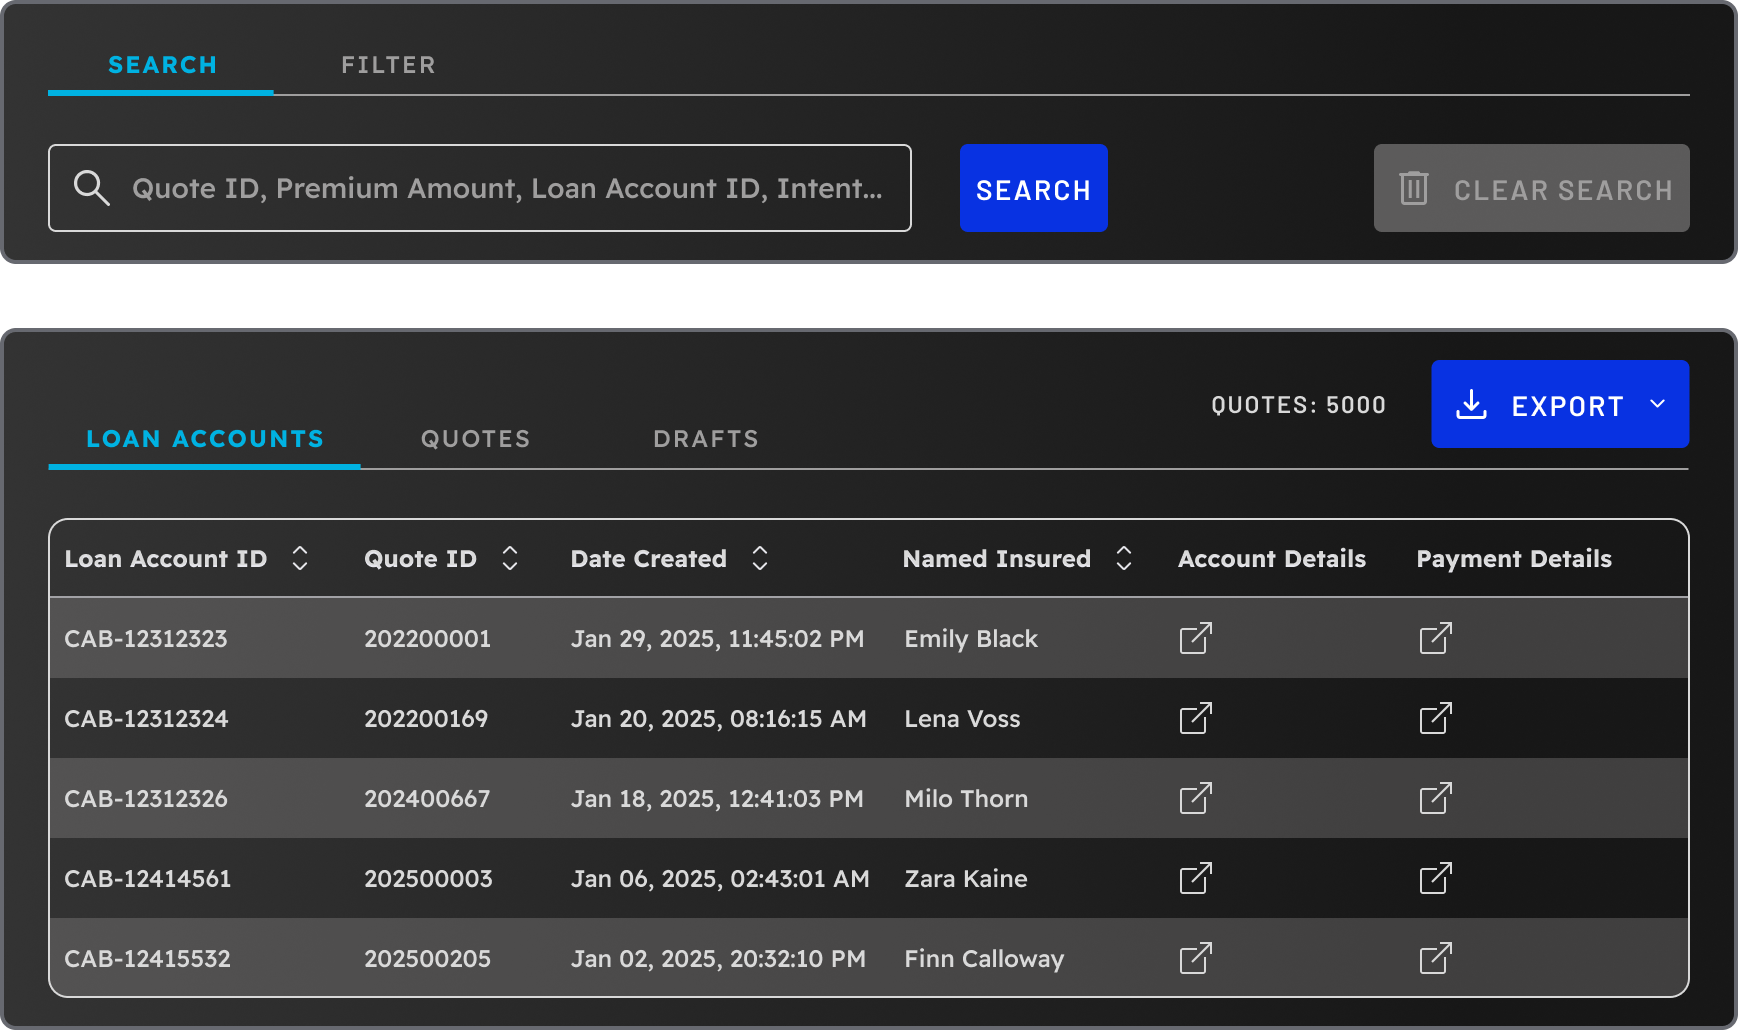Open Account Details for Milo Thorn
This screenshot has width=1738, height=1030.
click(x=1196, y=798)
